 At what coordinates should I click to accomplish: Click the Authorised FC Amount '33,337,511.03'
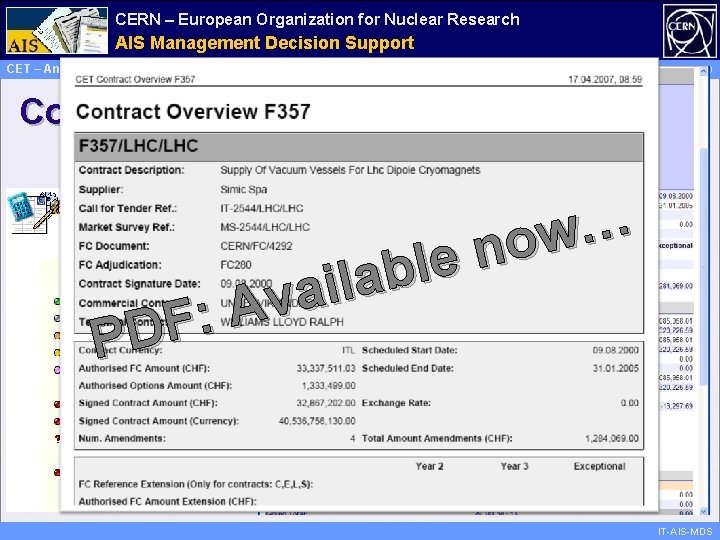tap(326, 368)
